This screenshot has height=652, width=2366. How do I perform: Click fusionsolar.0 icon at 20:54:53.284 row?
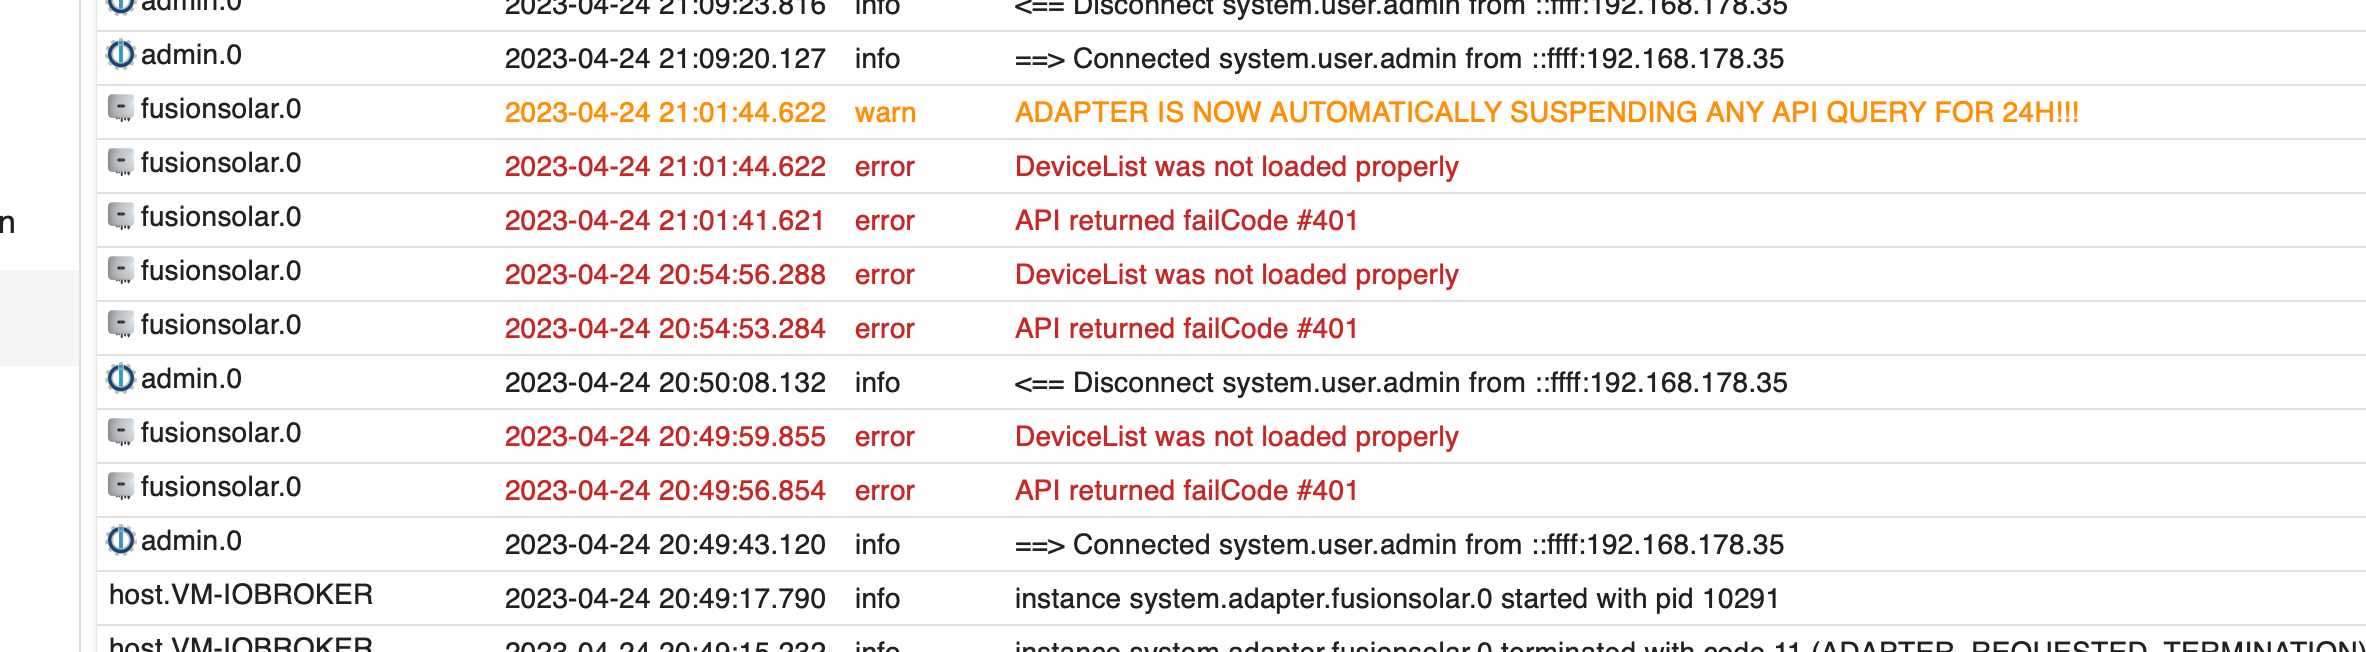coord(121,324)
